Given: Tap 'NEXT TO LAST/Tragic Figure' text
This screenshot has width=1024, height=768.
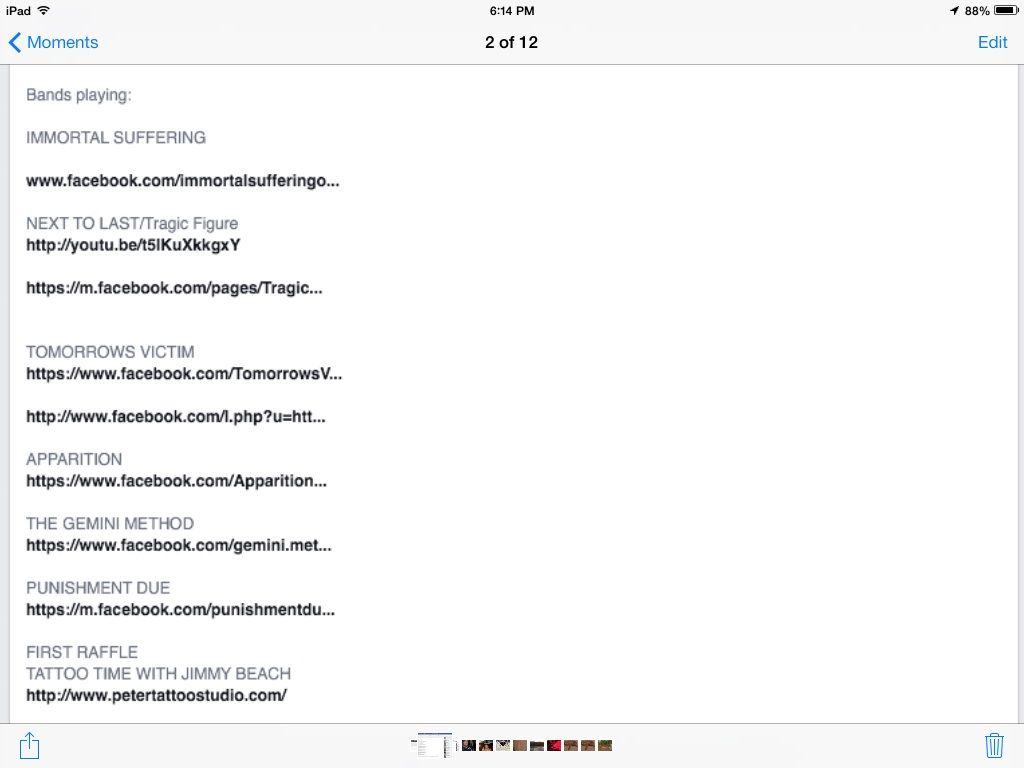Looking at the screenshot, I should tap(132, 223).
